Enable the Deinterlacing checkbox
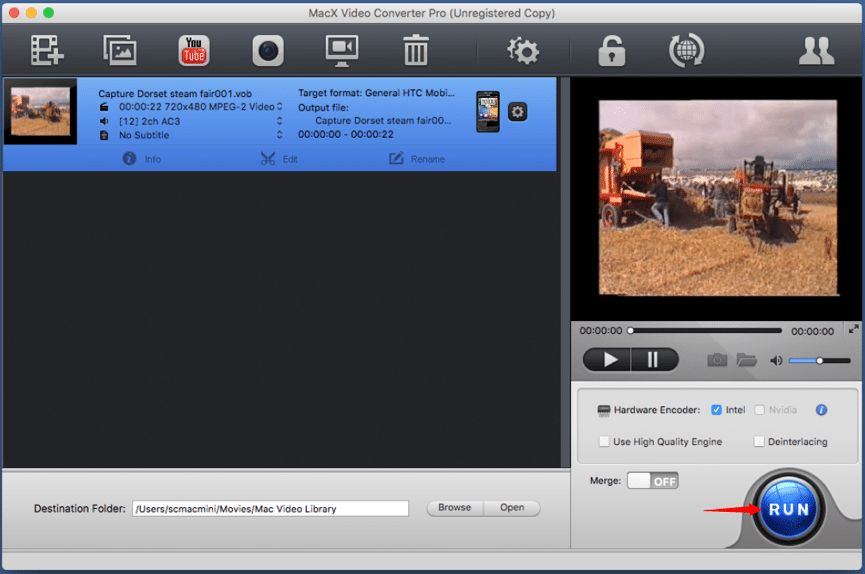The height and width of the screenshot is (574, 865). point(759,442)
